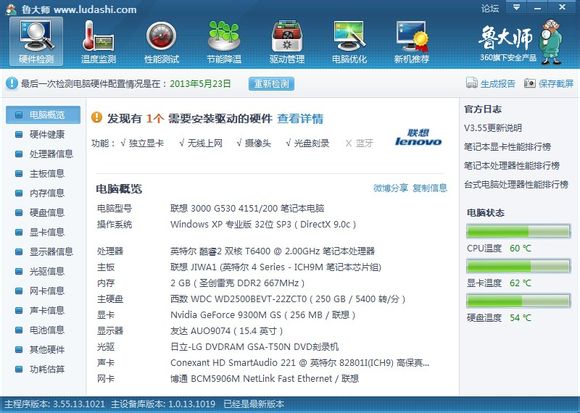Click the 生成报告 document icon

472,83
